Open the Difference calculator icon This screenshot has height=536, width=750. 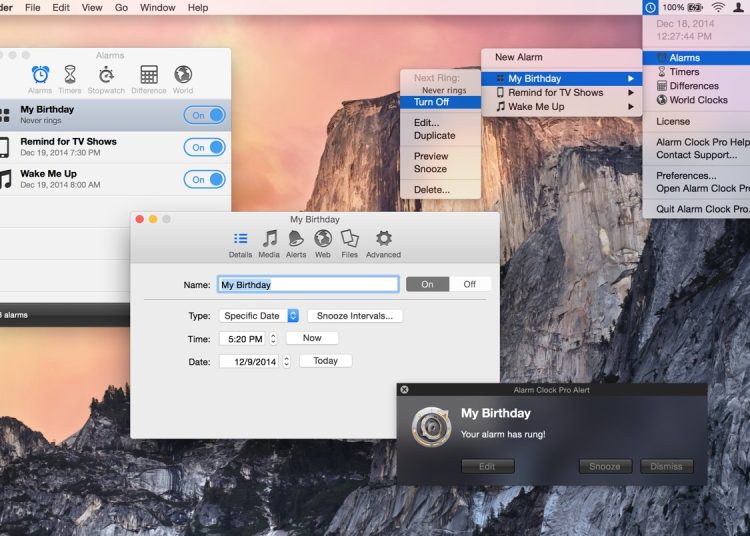[149, 76]
